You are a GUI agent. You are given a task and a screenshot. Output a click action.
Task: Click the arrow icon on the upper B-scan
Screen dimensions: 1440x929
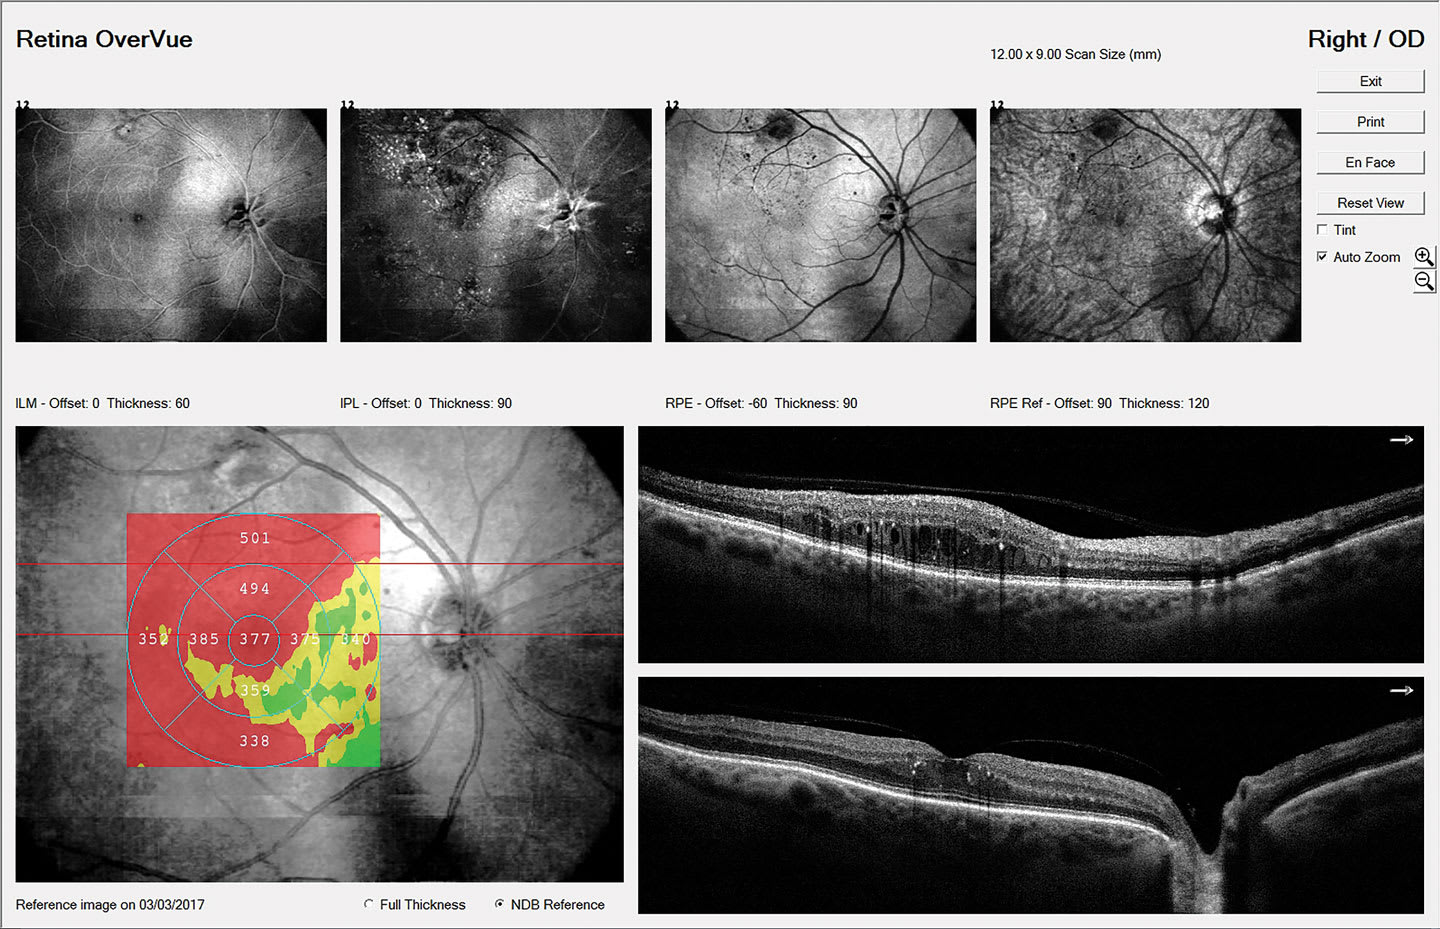coord(1402,439)
